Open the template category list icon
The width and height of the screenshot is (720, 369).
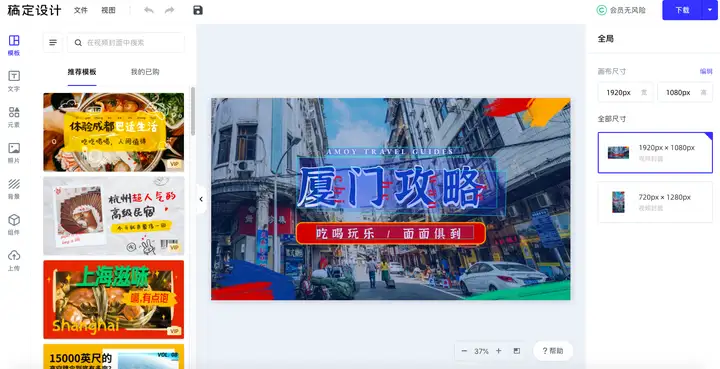coord(53,43)
